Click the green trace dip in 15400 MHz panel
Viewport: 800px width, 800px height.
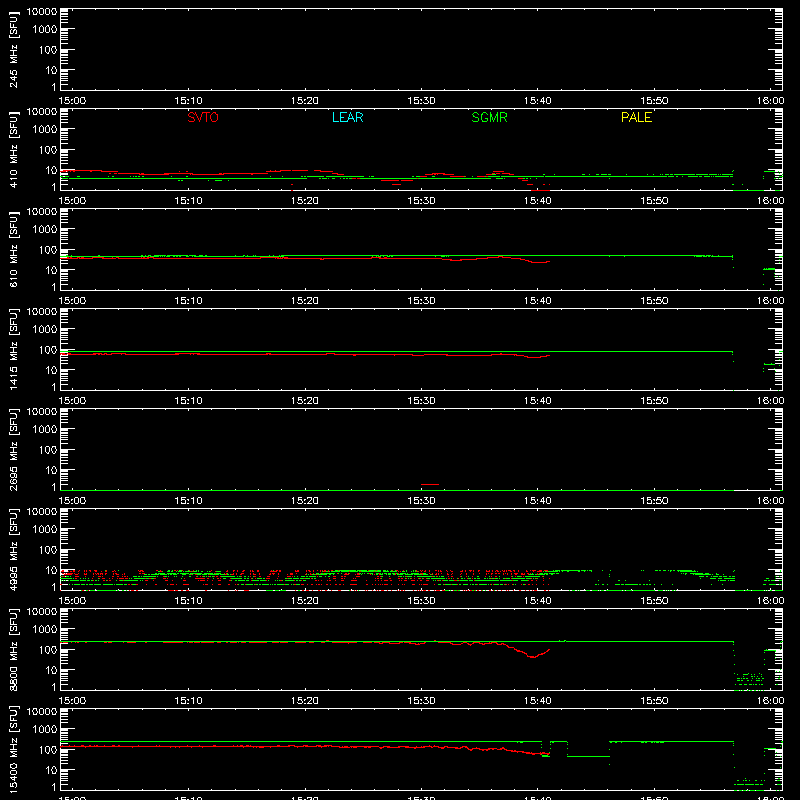588,756
